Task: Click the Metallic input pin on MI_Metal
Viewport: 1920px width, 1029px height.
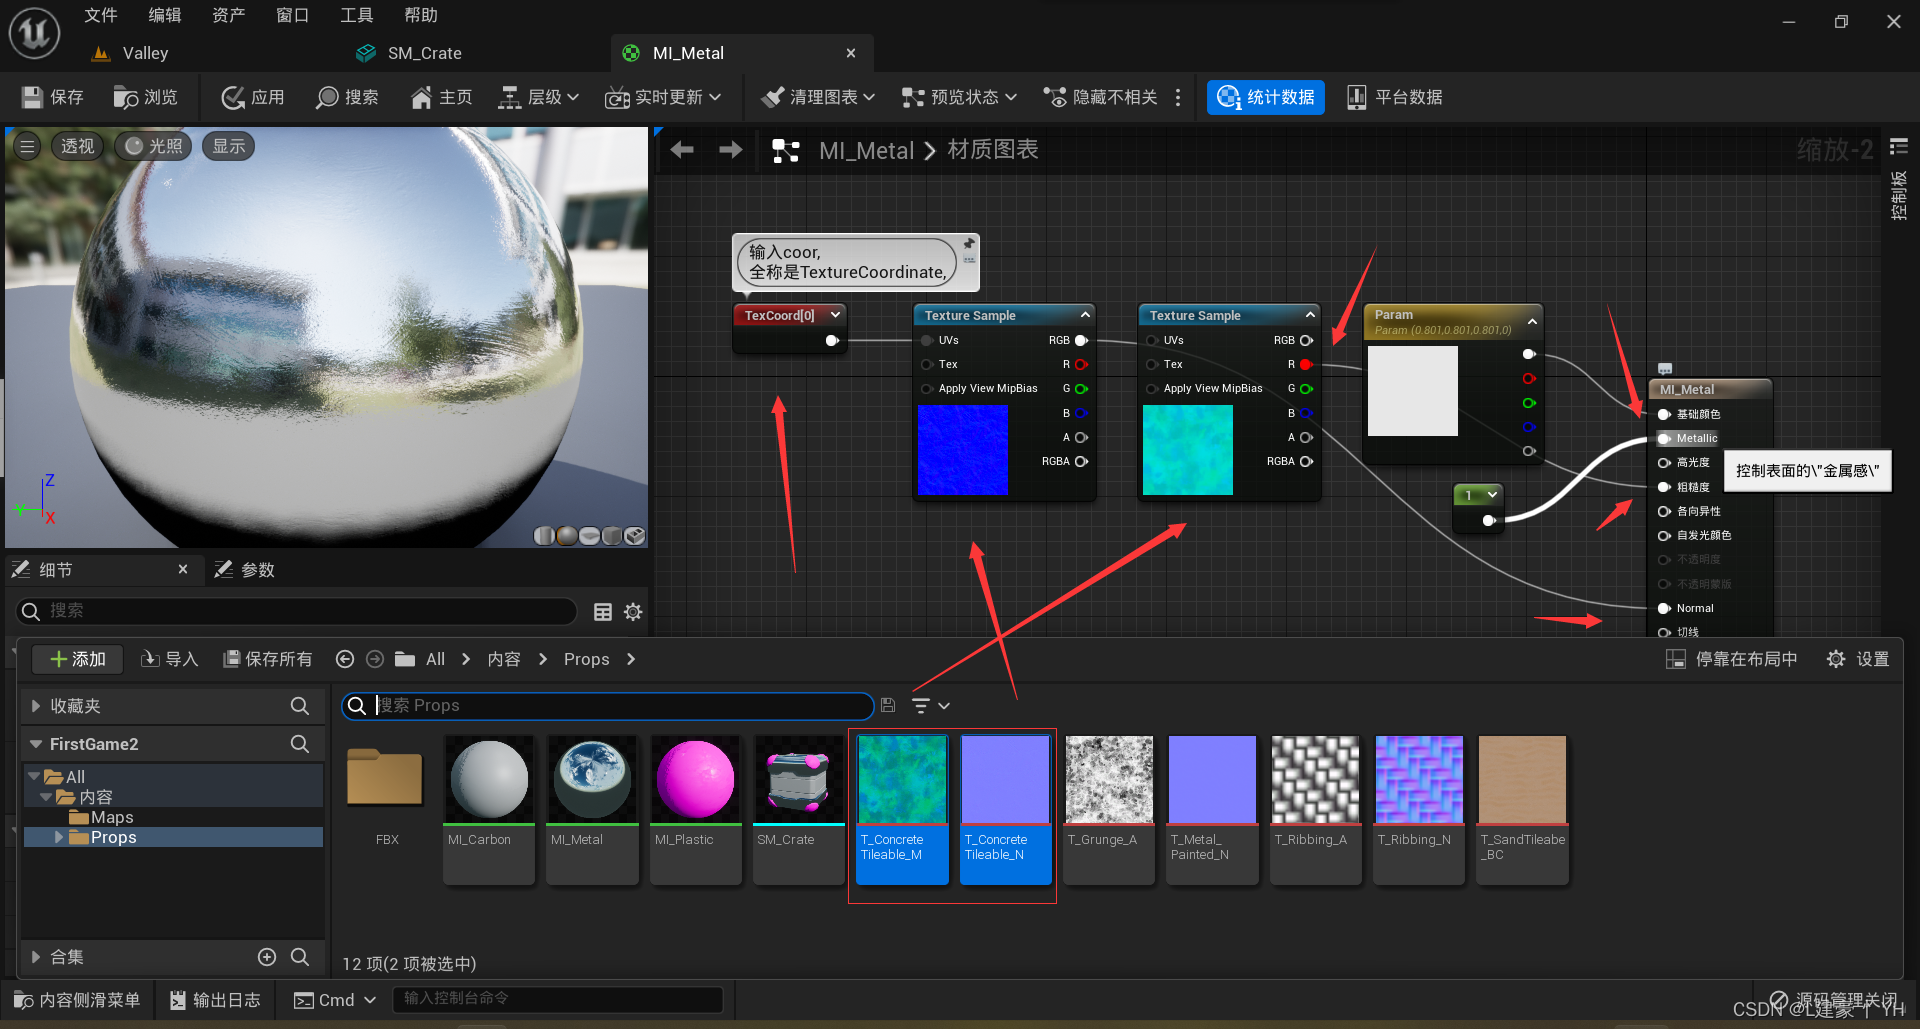Action: pos(1664,438)
